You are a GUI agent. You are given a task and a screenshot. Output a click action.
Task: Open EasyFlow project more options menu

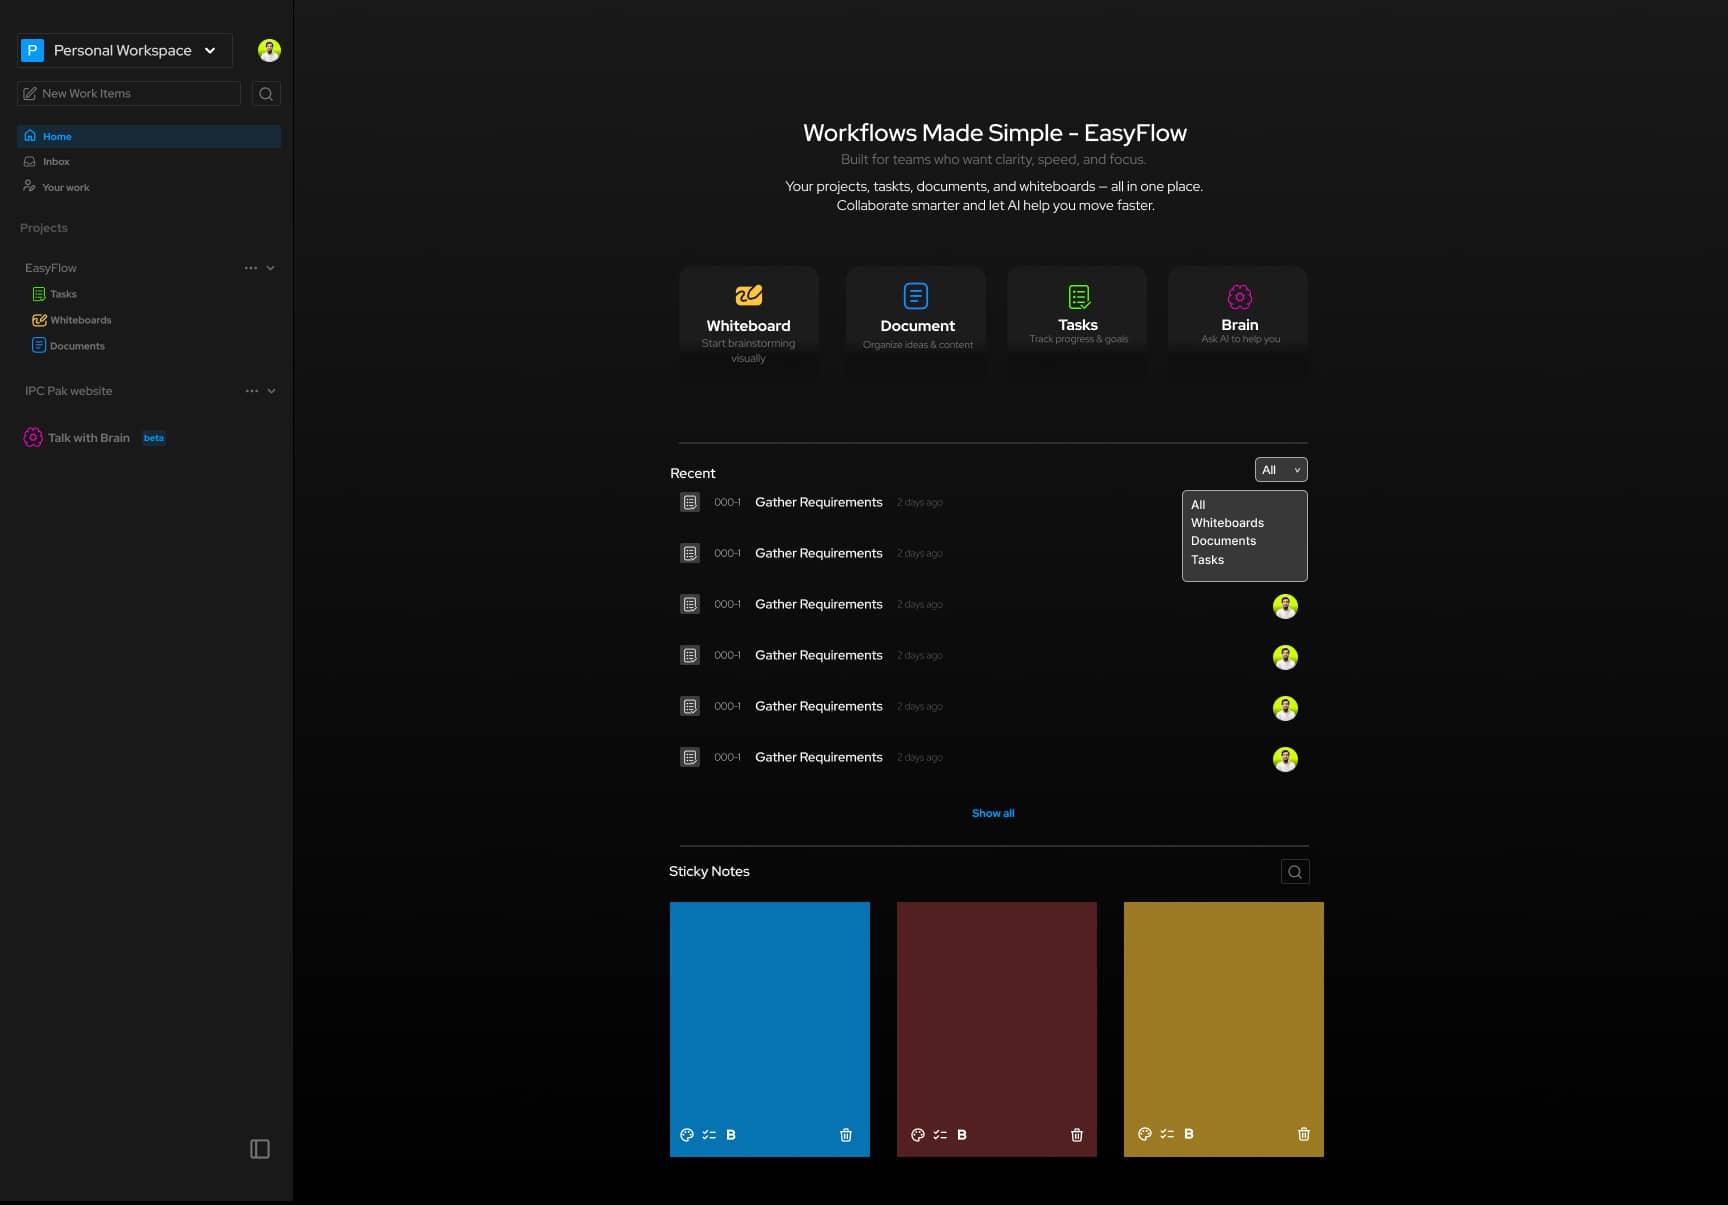tap(251, 268)
